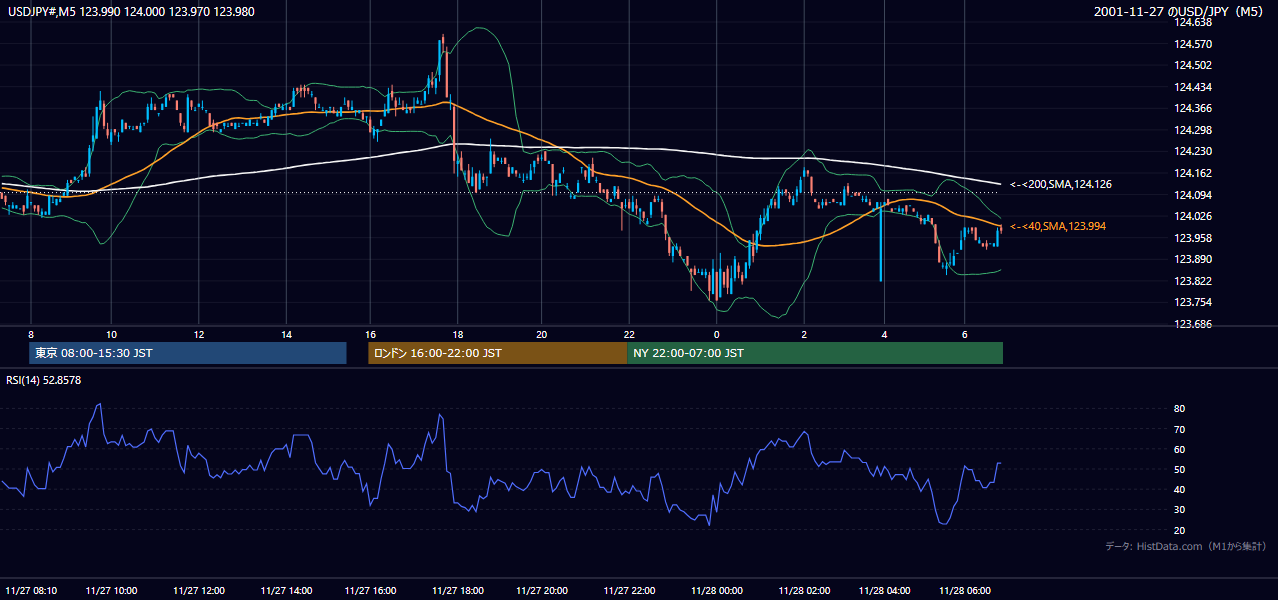The height and width of the screenshot is (600, 1278).
Task: Click hour label 18 under the price chart
Action: tap(457, 334)
